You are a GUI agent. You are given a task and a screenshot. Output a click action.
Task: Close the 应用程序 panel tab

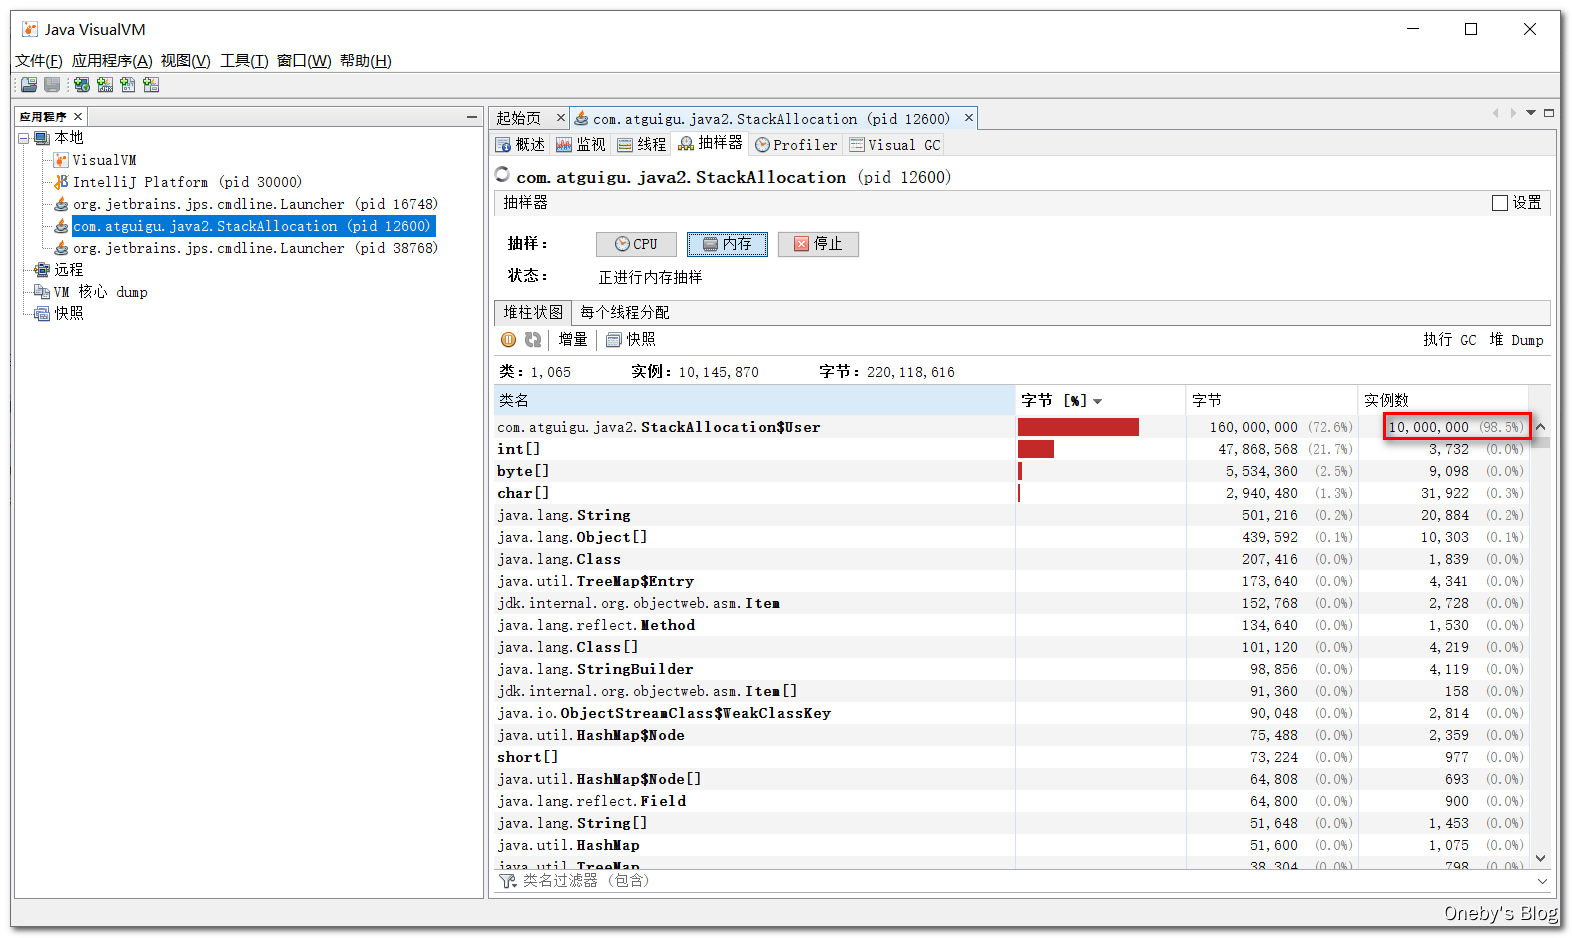[78, 117]
